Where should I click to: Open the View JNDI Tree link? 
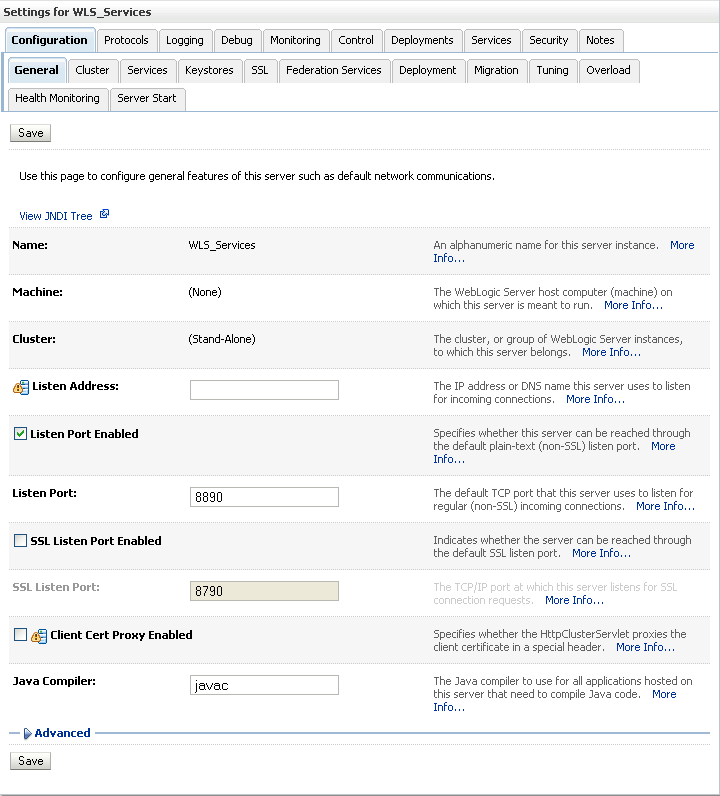pyautogui.click(x=56, y=216)
